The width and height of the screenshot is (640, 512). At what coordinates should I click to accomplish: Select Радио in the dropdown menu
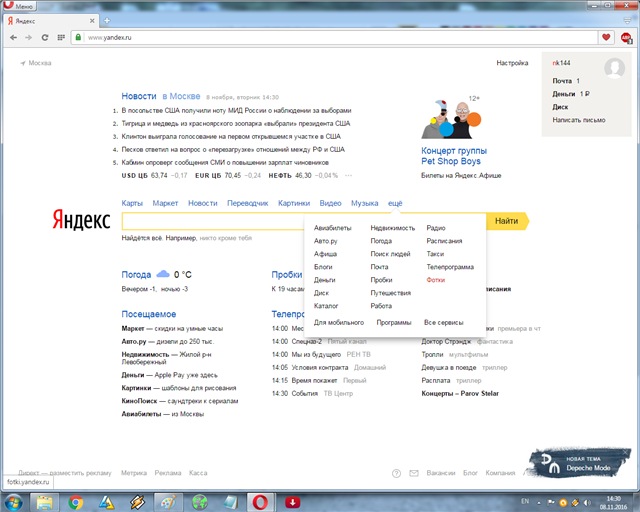click(x=436, y=228)
